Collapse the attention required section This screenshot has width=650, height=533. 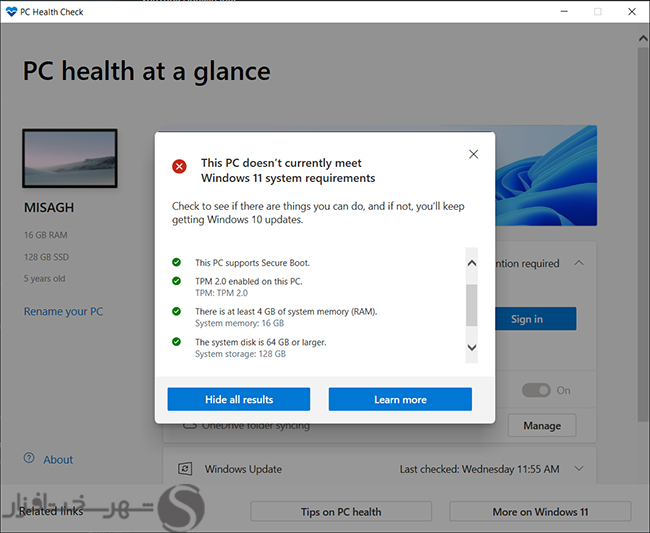click(579, 263)
